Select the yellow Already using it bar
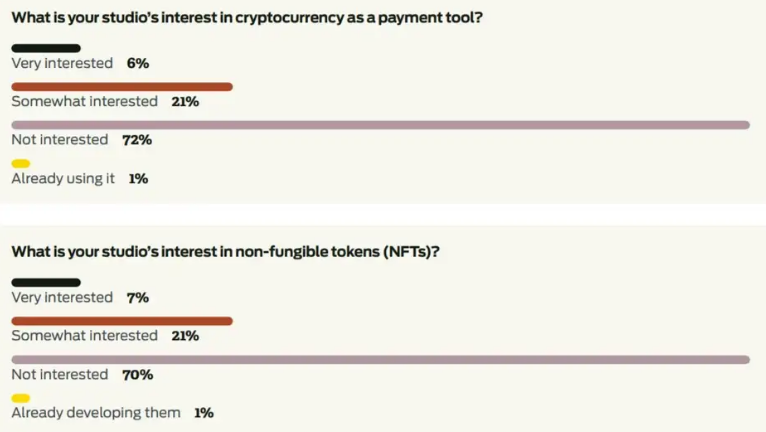Screen dimensions: 766x432 tap(21, 164)
